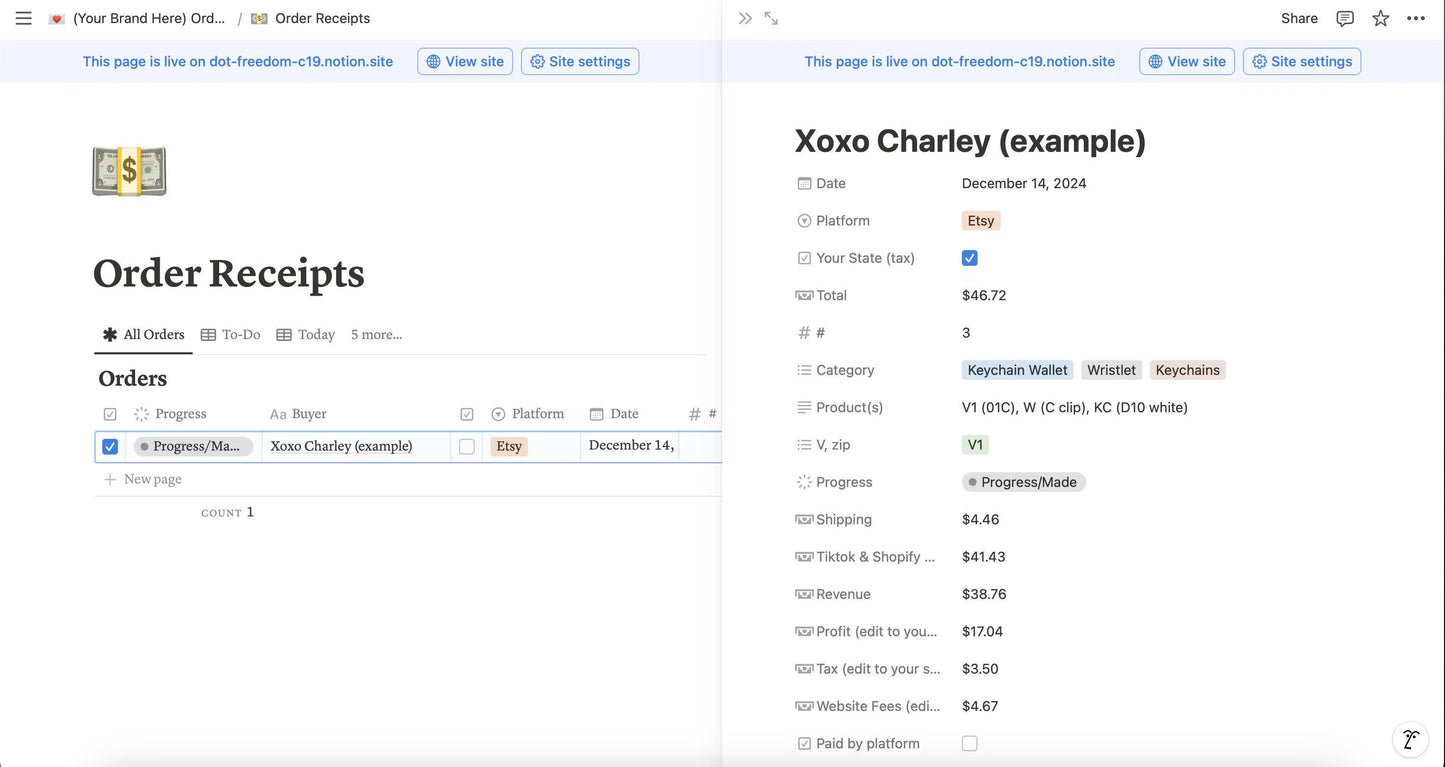This screenshot has height=767, width=1445.
Task: Open comments via speech bubble icon
Action: 1343,17
